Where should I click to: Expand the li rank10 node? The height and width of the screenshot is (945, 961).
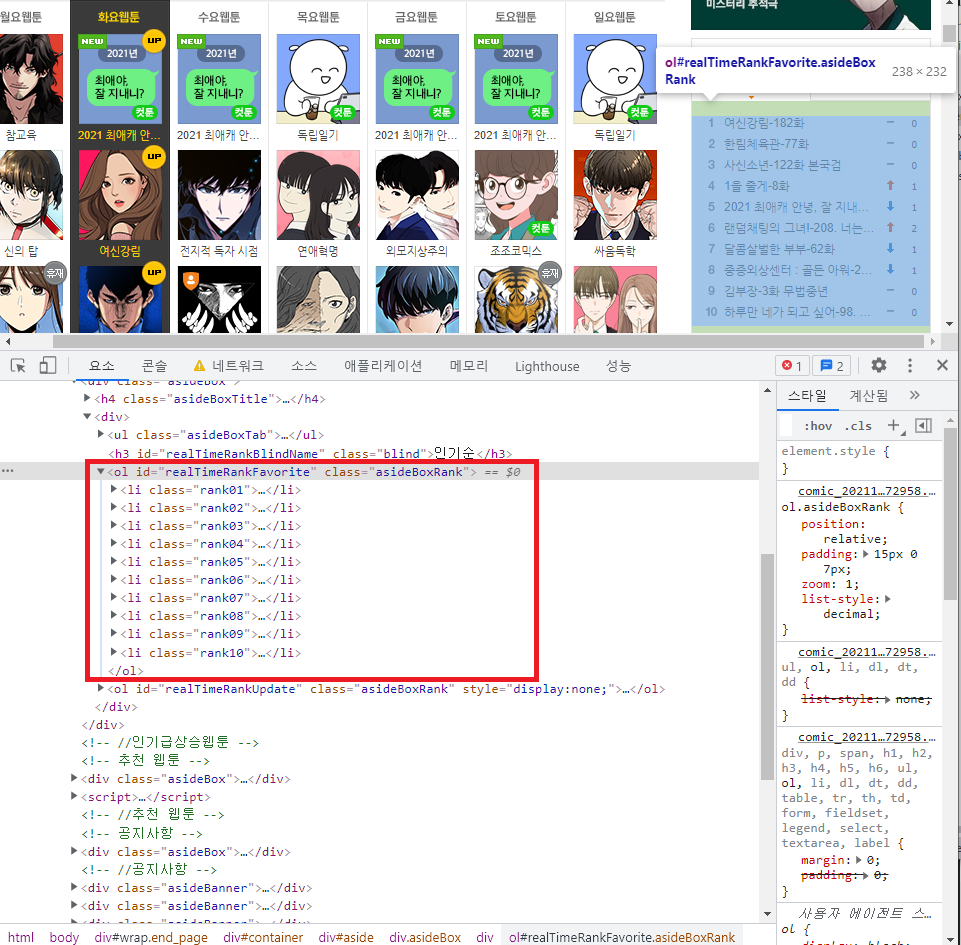113,652
